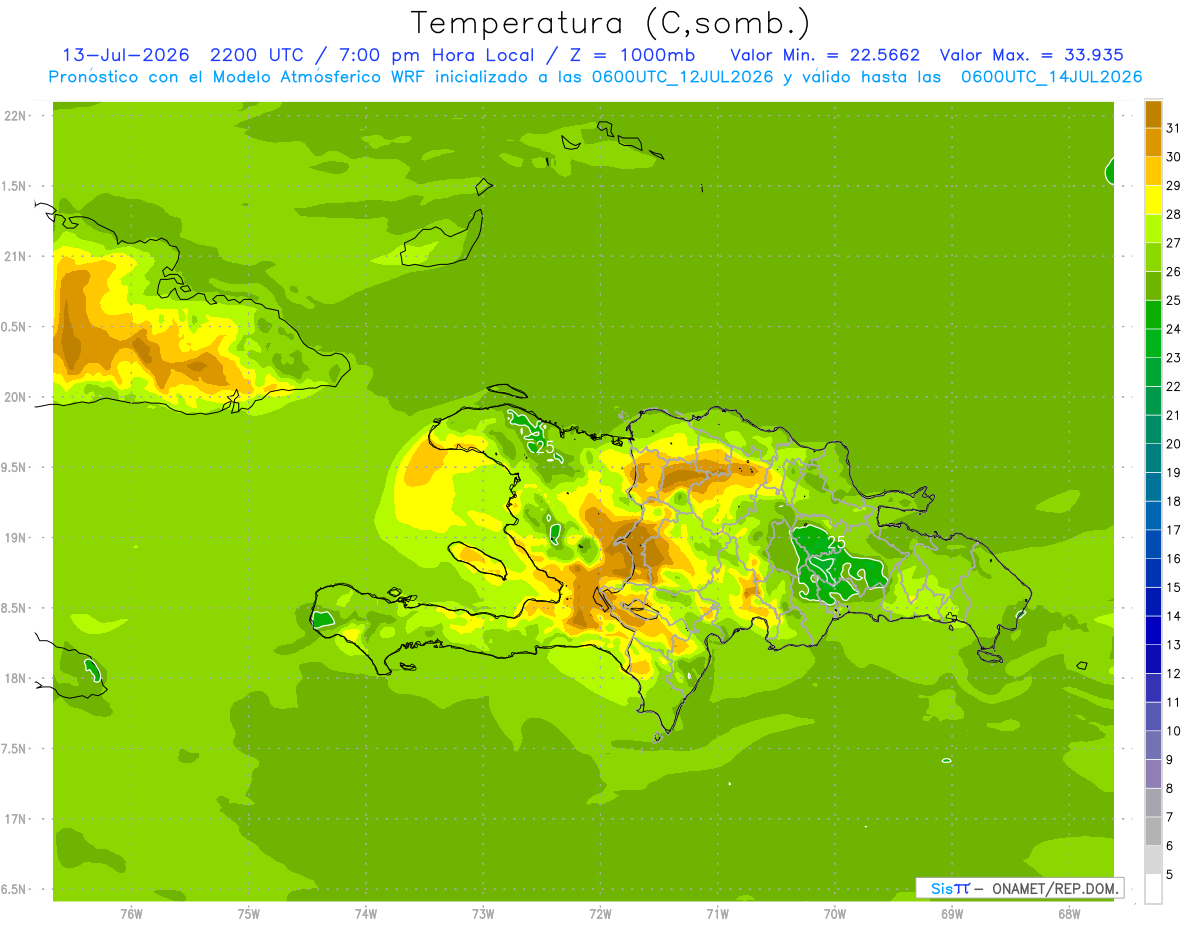Viewport: 1200px width, 927px height.
Task: Click the colorbar label "8"
Action: pyautogui.click(x=1169, y=788)
